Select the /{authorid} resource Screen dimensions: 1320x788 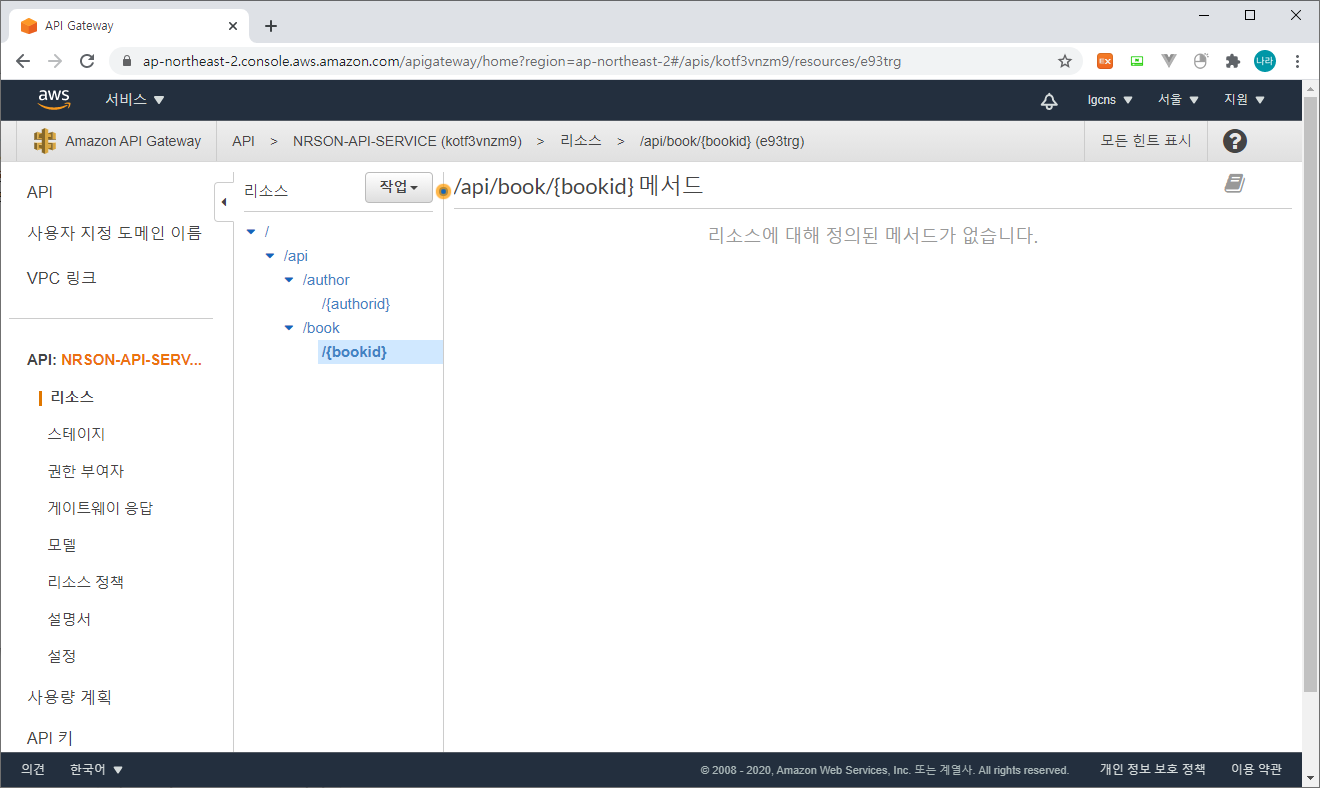coord(356,304)
